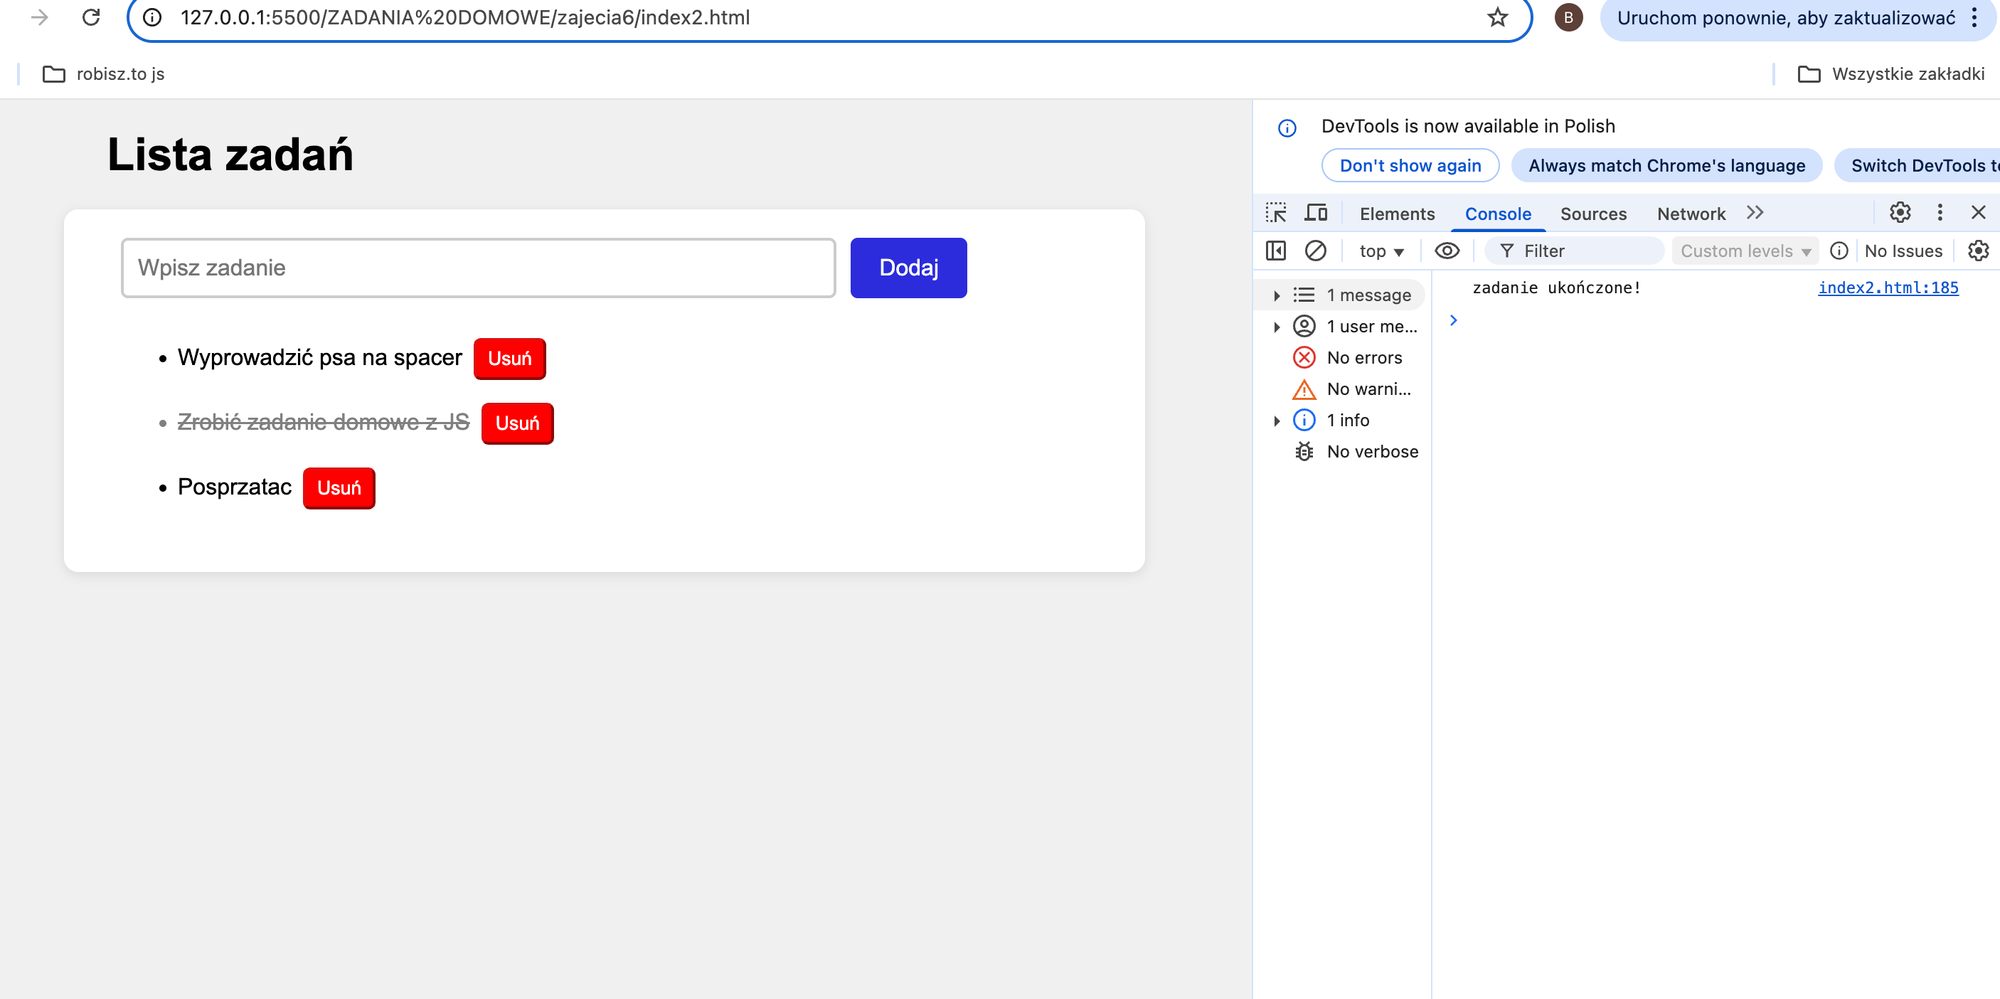Bookmark page with the star icon
2000x999 pixels.
click(x=1497, y=17)
